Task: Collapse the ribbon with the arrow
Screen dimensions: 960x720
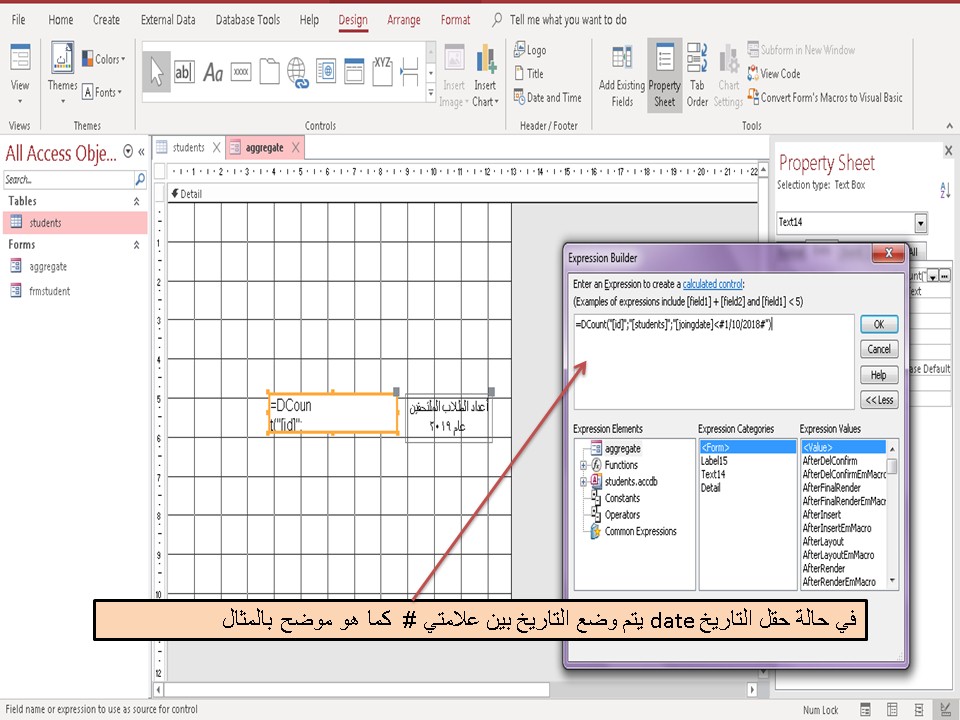Action: point(950,125)
